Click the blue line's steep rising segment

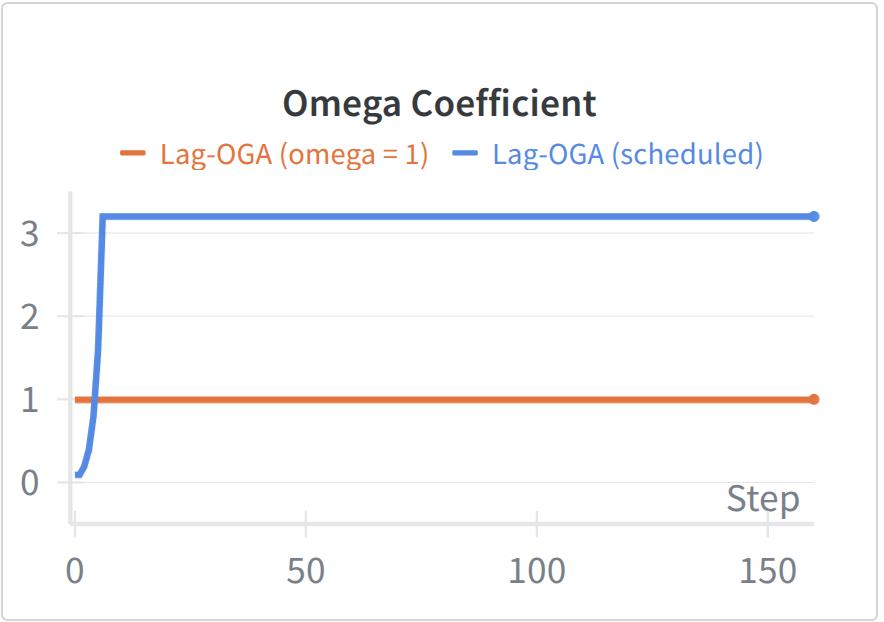click(98, 330)
